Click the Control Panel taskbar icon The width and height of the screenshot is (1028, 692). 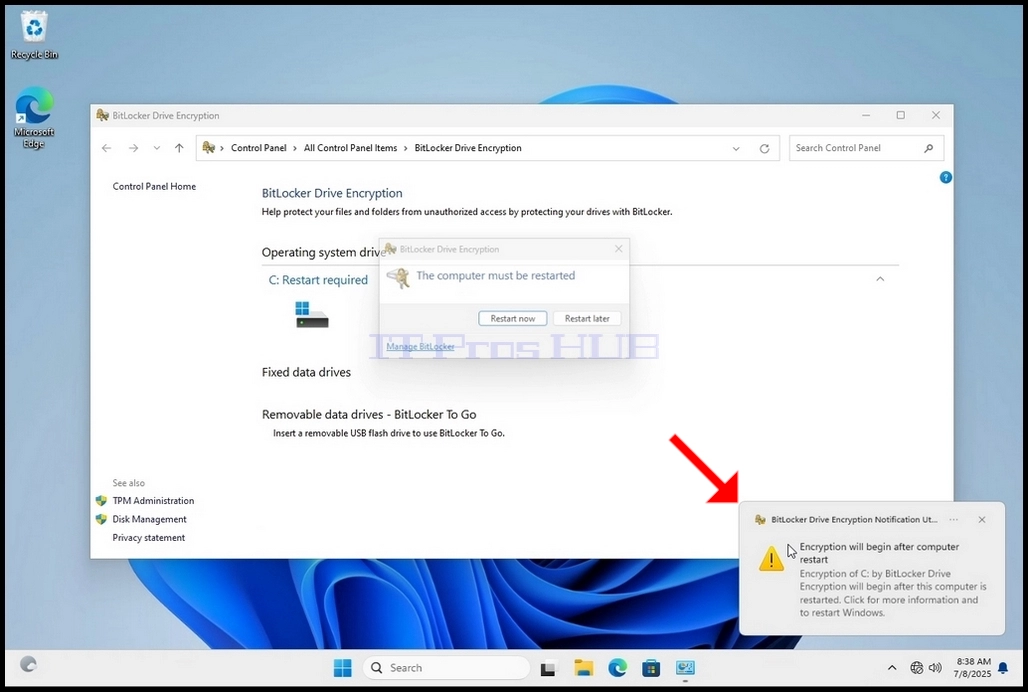(685, 668)
